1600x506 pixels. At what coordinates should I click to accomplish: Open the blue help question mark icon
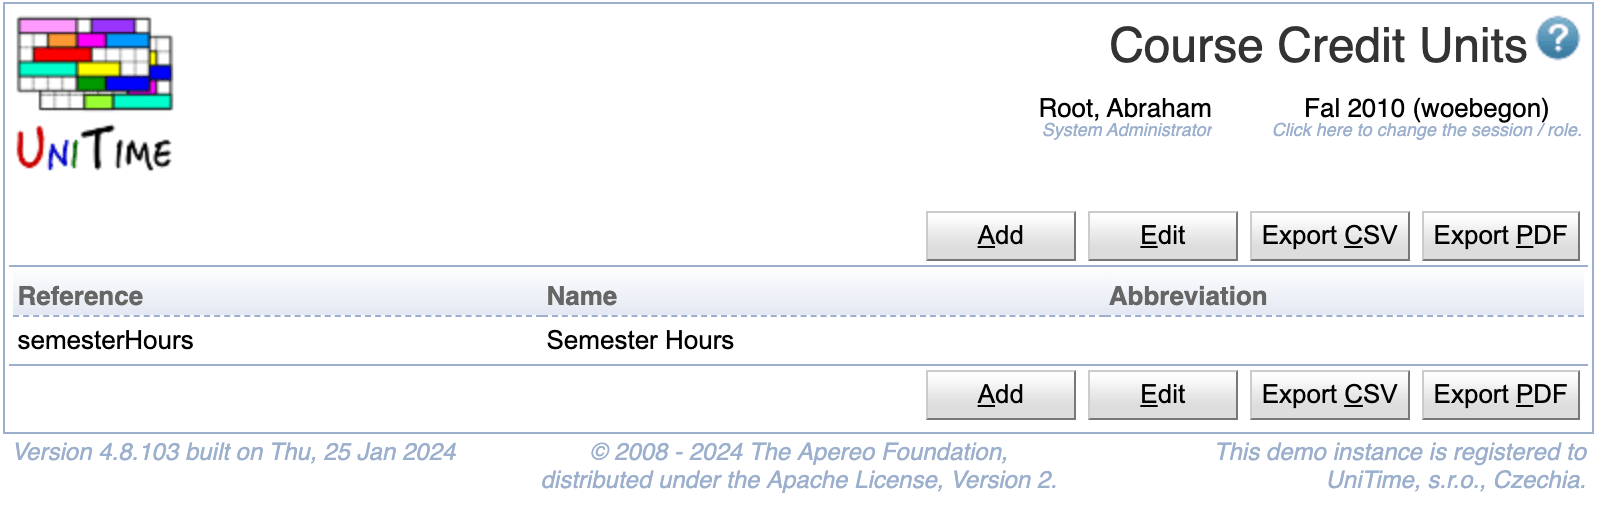coord(1557,39)
